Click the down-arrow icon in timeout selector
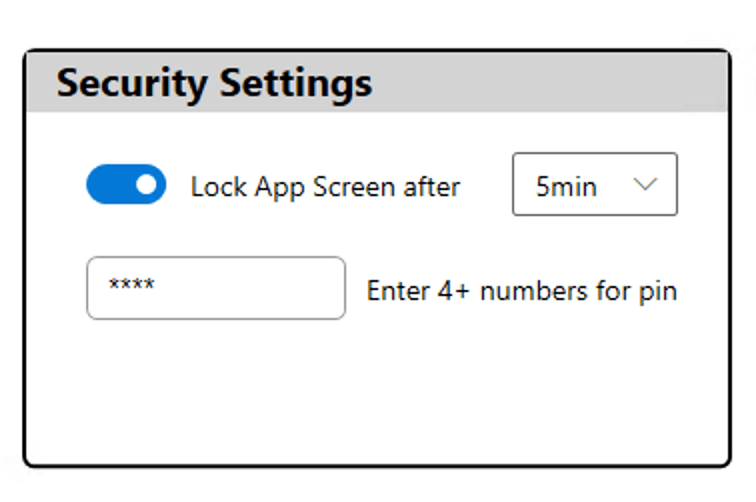The width and height of the screenshot is (756, 502). pyautogui.click(x=645, y=184)
